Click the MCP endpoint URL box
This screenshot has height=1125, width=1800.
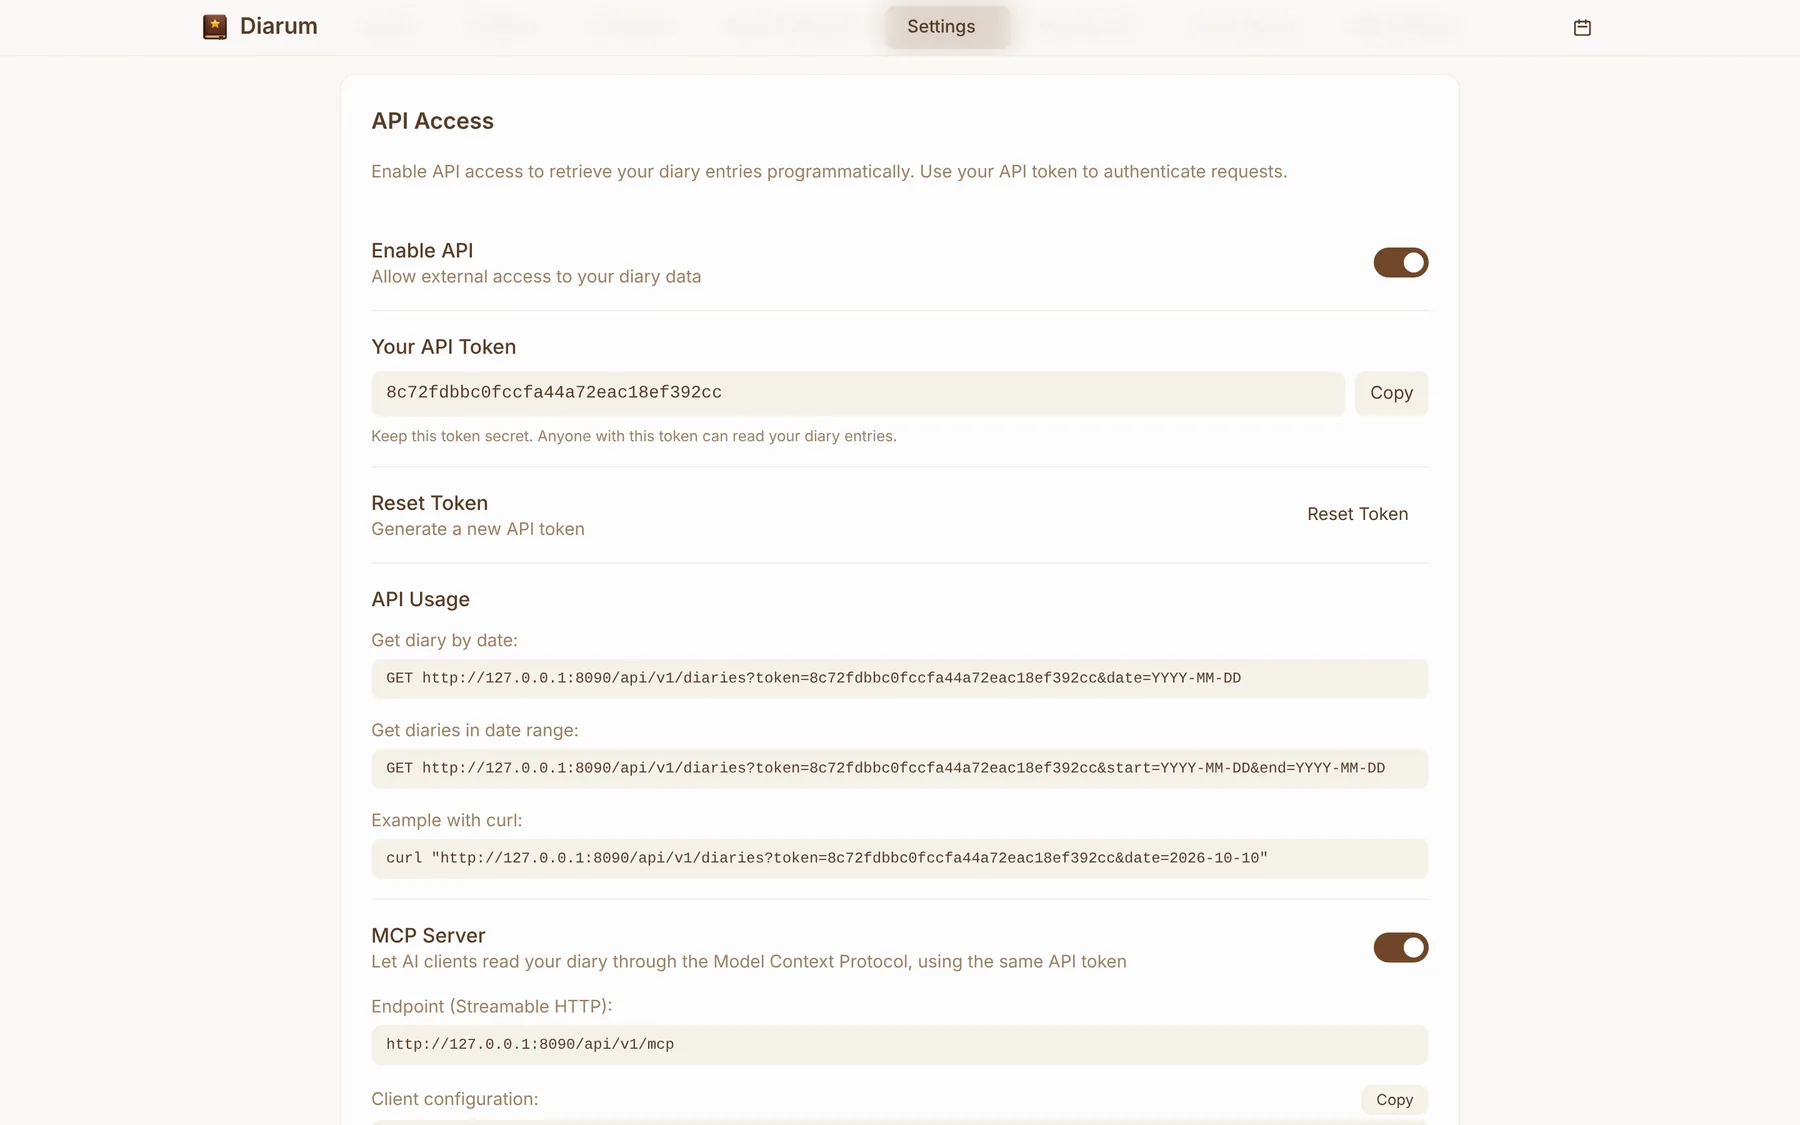coord(899,1044)
